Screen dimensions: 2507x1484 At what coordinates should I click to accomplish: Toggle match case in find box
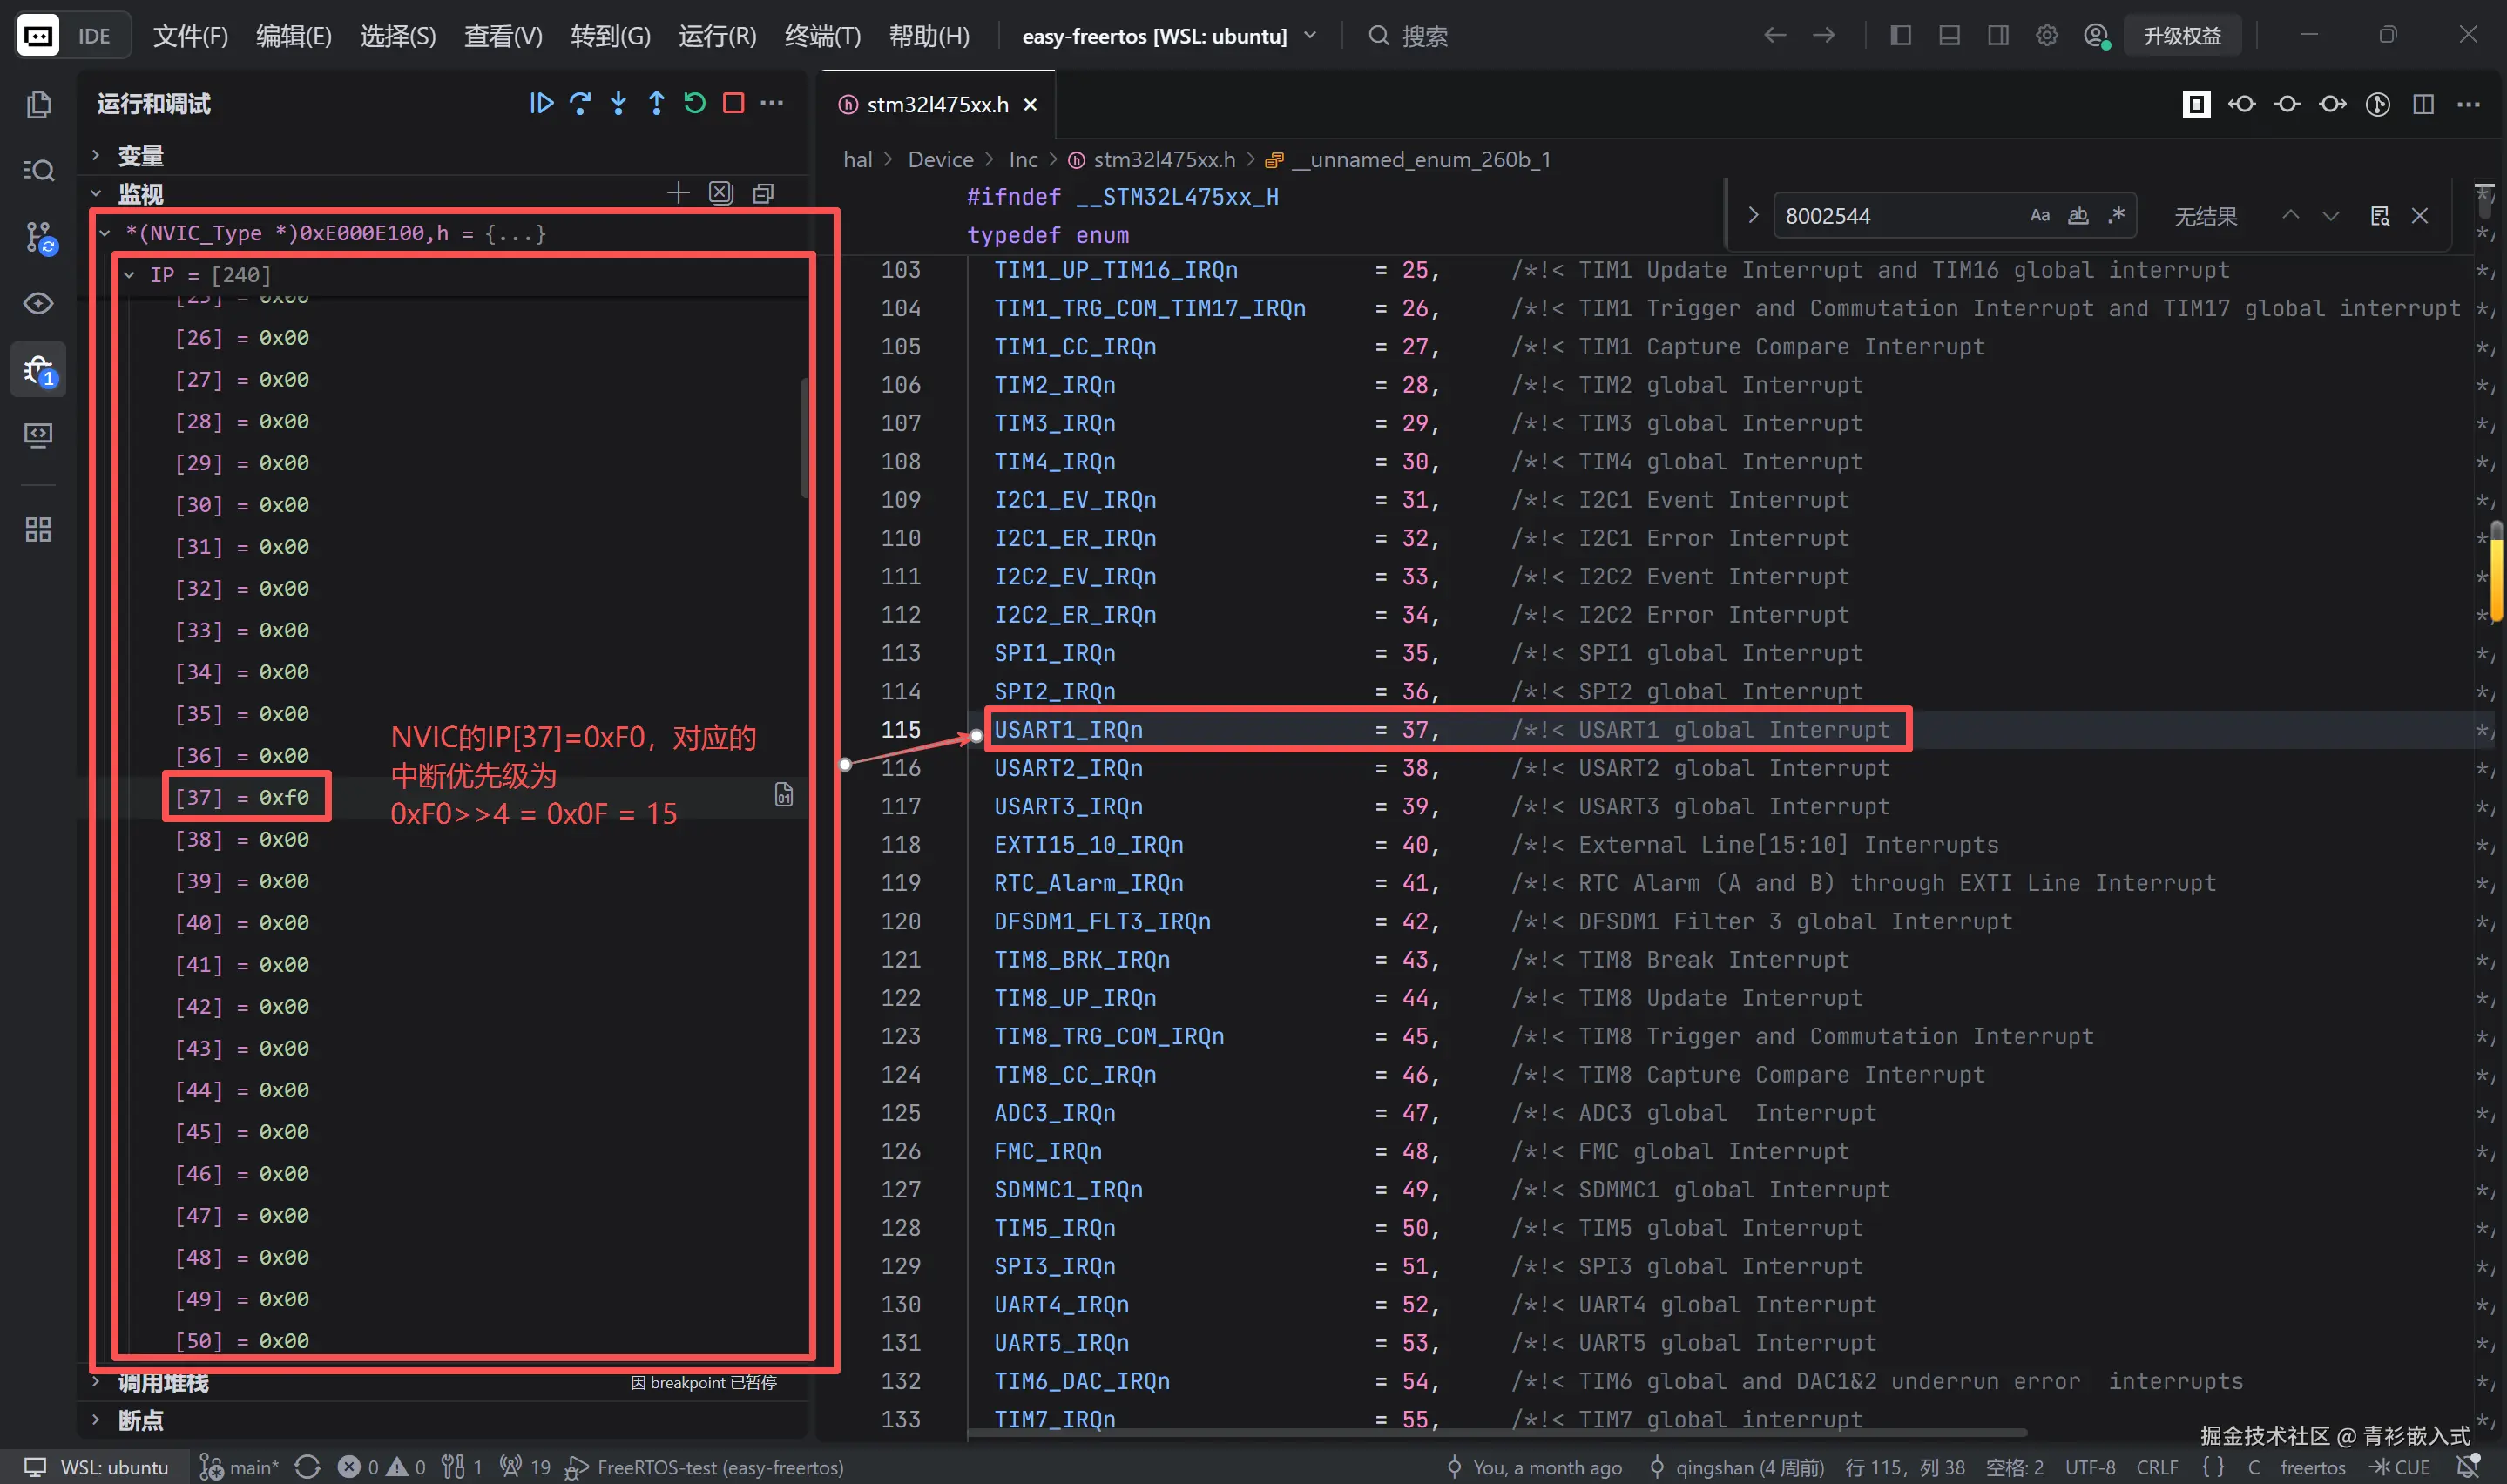(x=2040, y=215)
